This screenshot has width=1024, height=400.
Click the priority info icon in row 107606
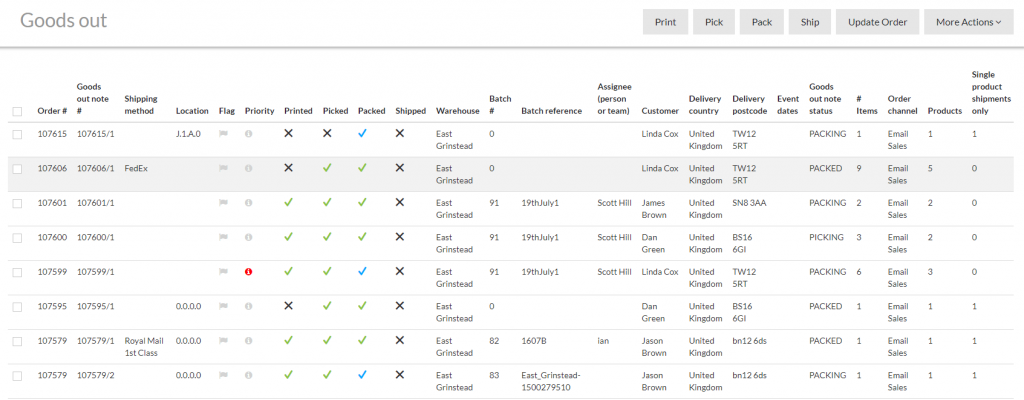tap(248, 168)
